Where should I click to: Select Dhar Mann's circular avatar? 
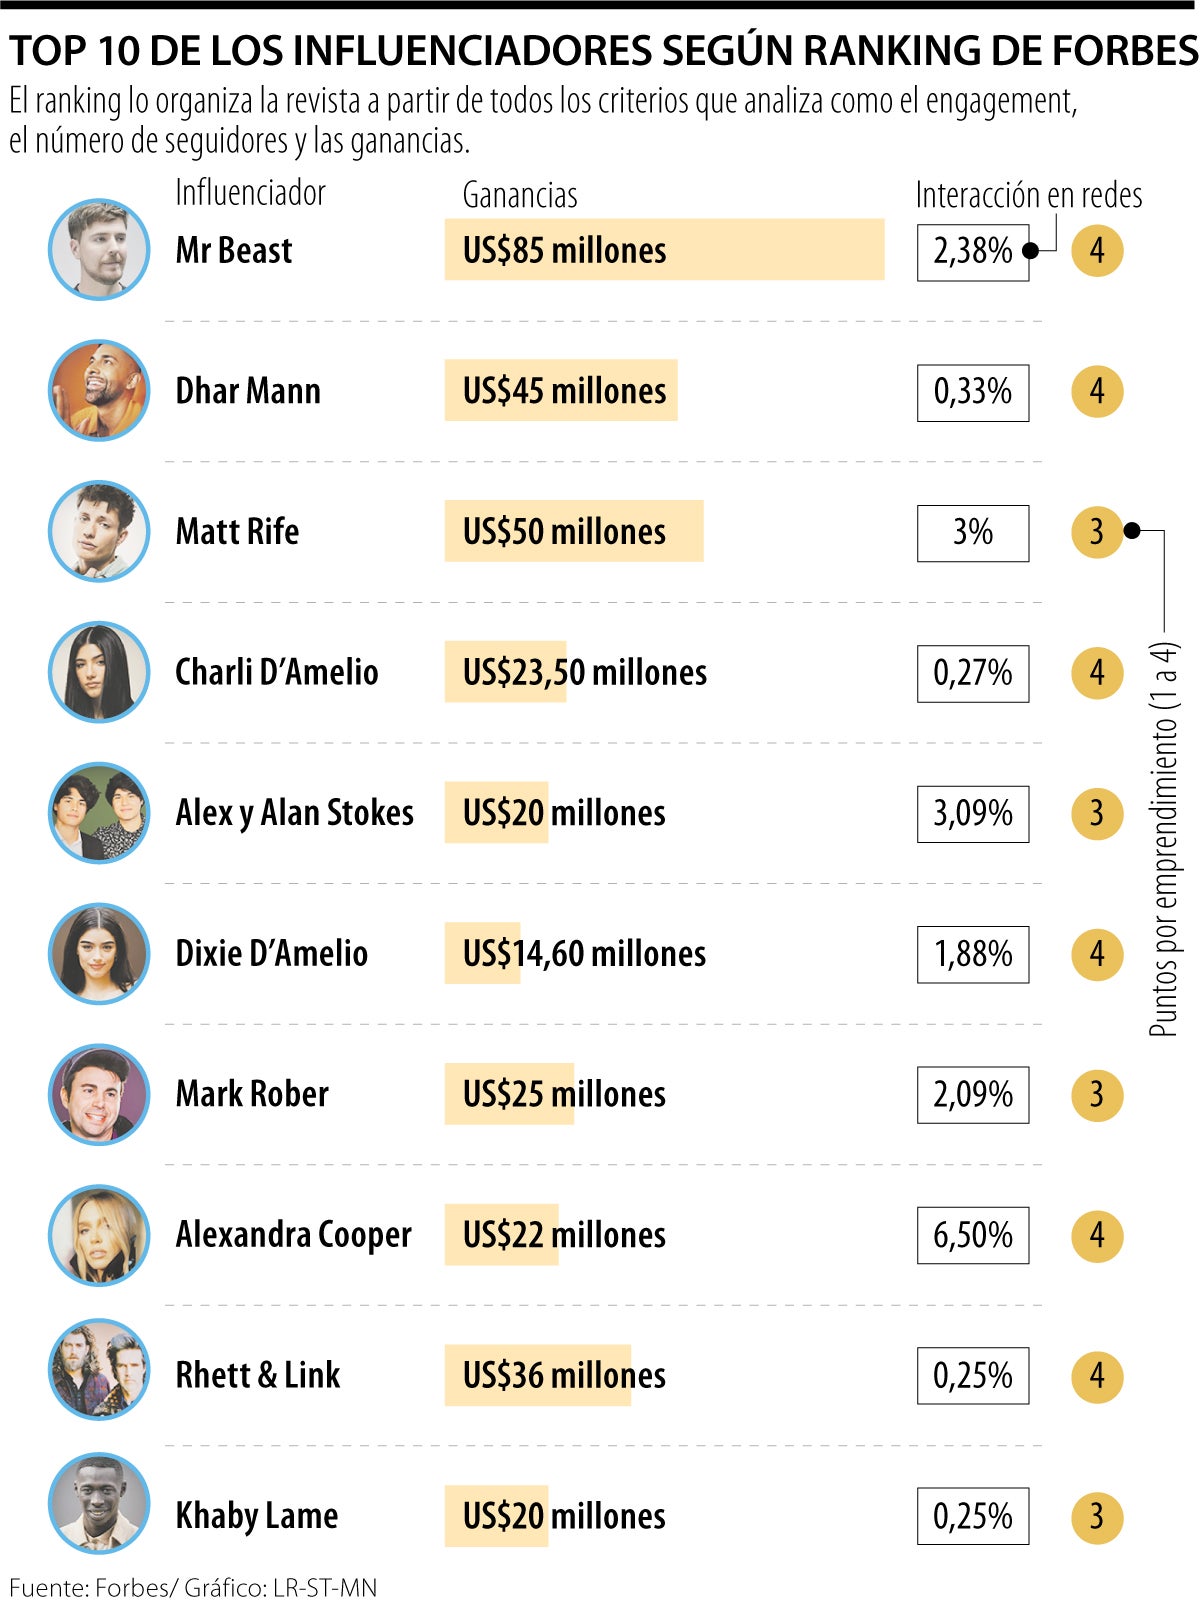pyautogui.click(x=99, y=390)
